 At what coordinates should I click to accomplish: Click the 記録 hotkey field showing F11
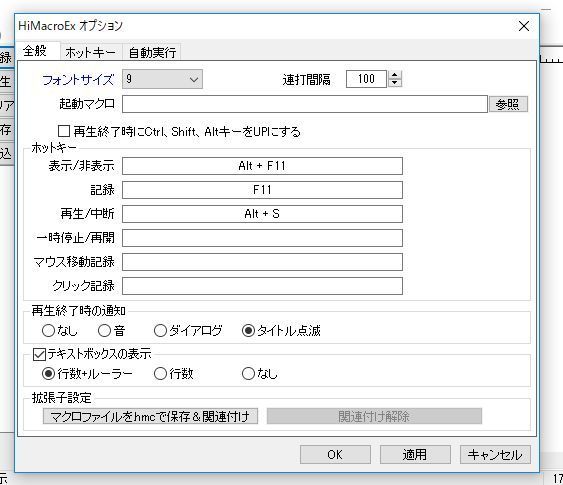pyautogui.click(x=262, y=190)
